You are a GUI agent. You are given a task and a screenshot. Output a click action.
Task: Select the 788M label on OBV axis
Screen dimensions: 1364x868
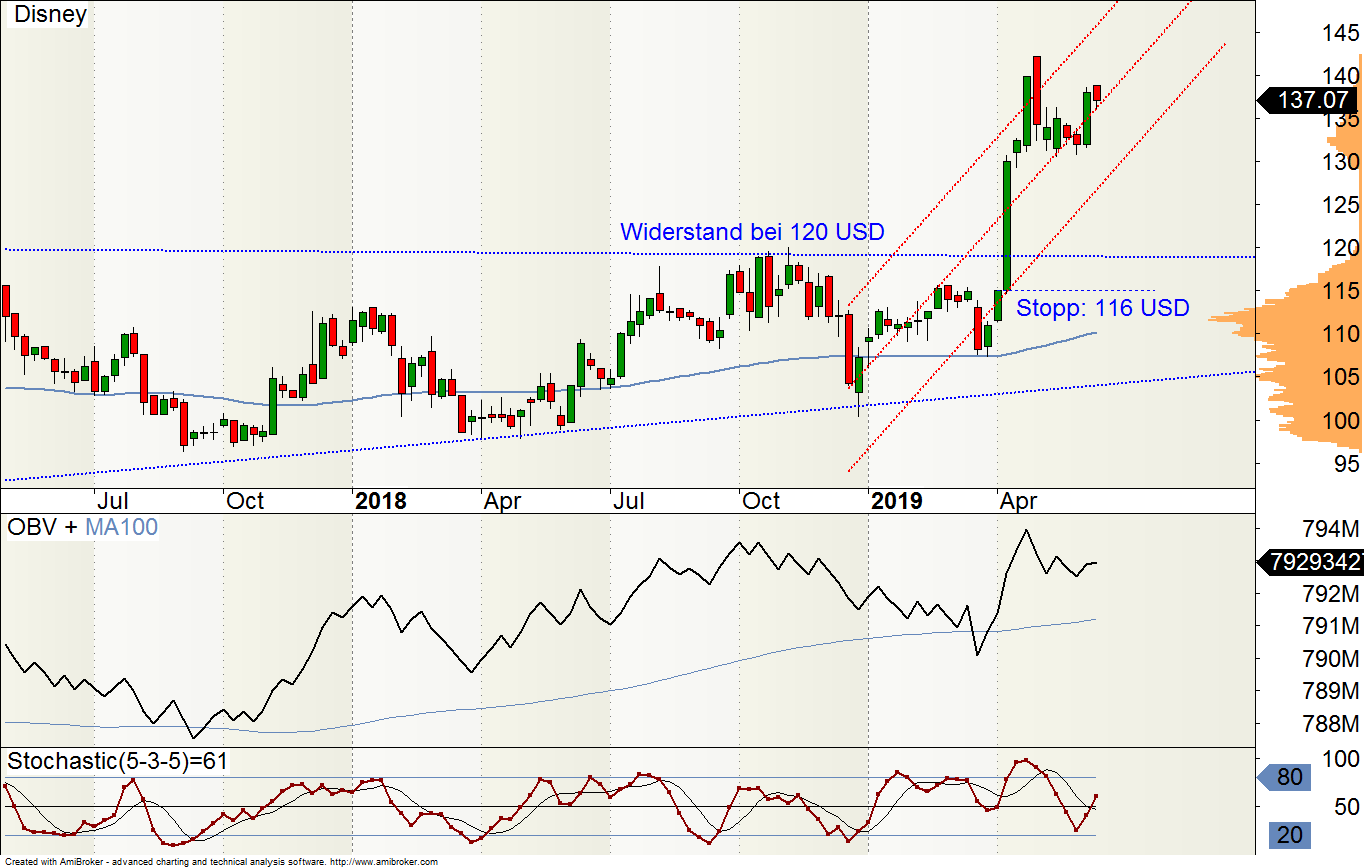point(1334,724)
